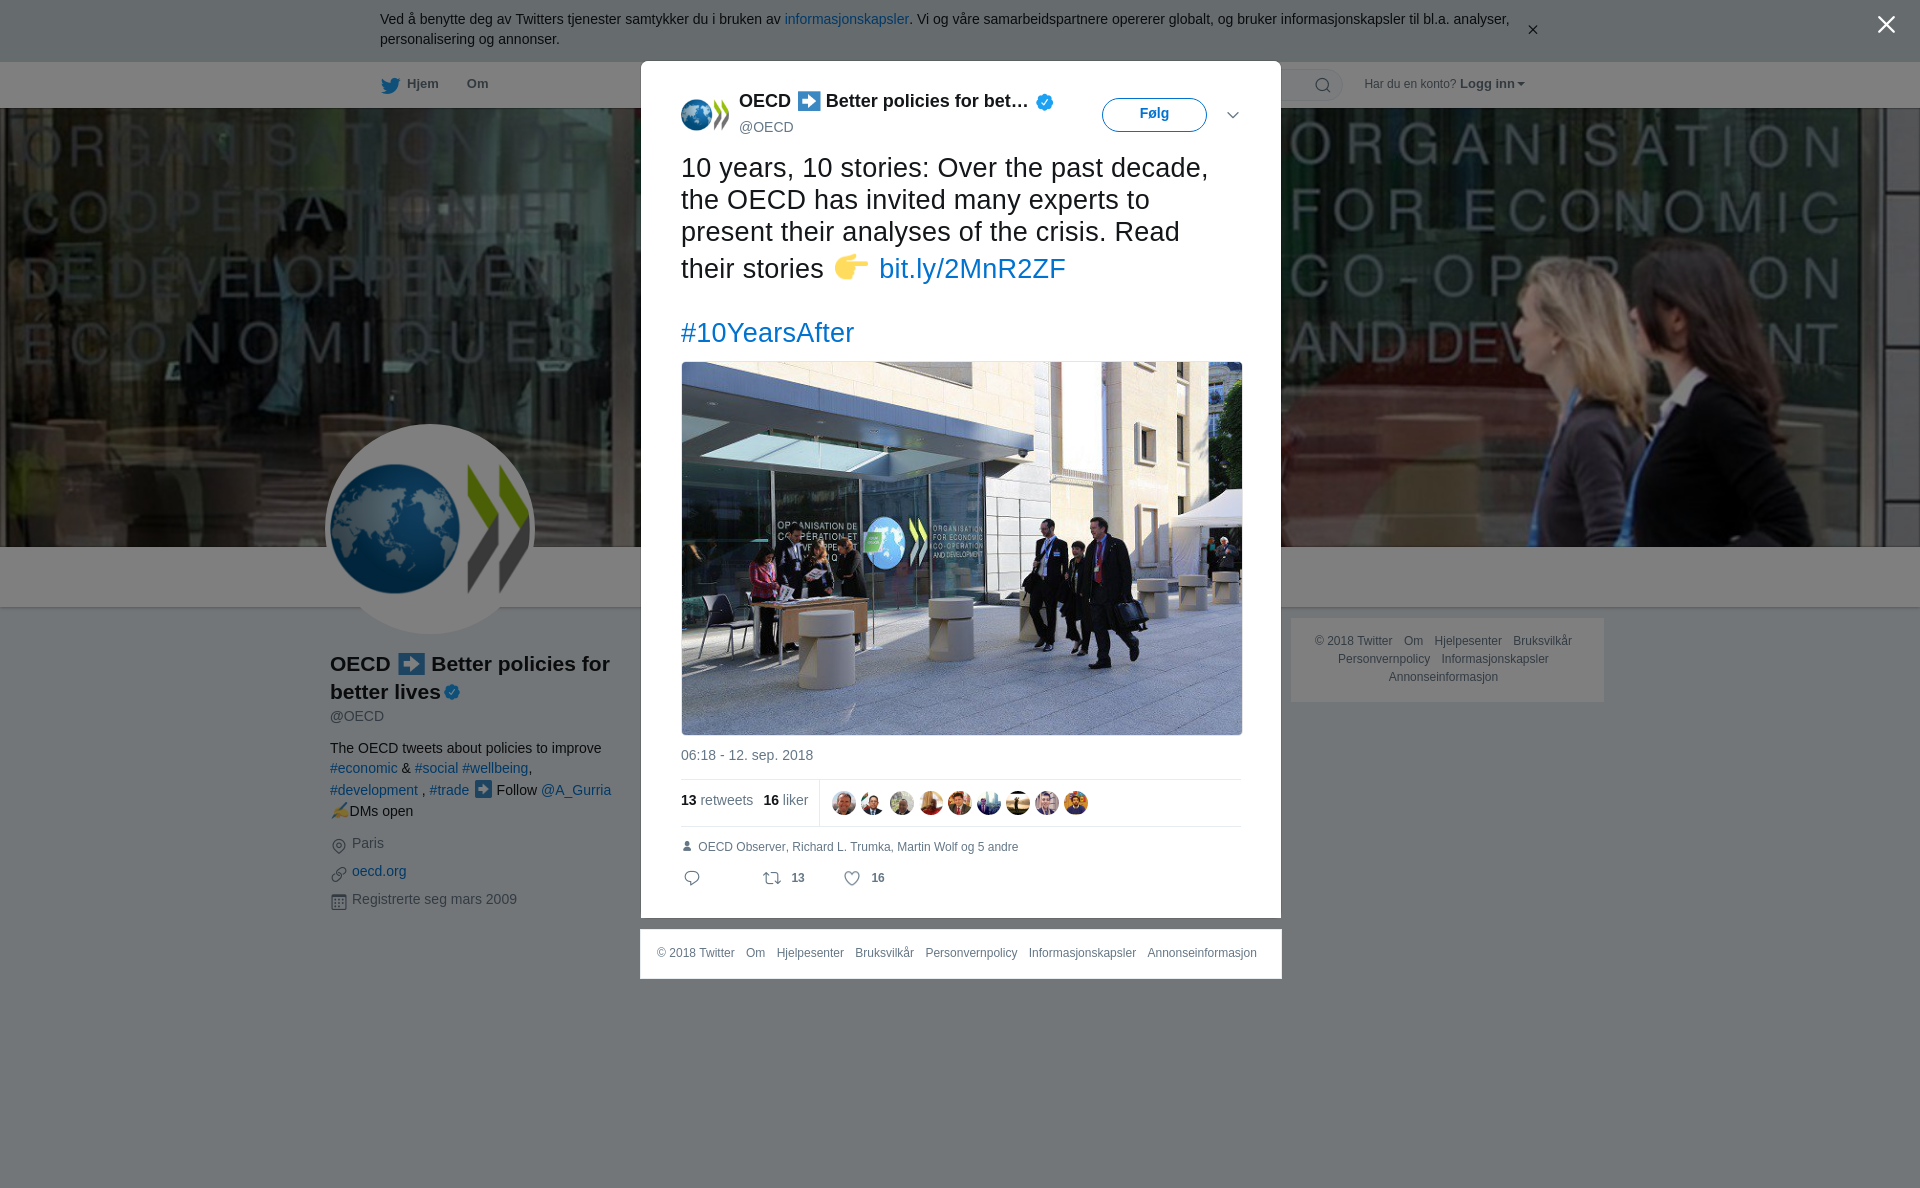Click the fourth liker avatar

pos(931,803)
